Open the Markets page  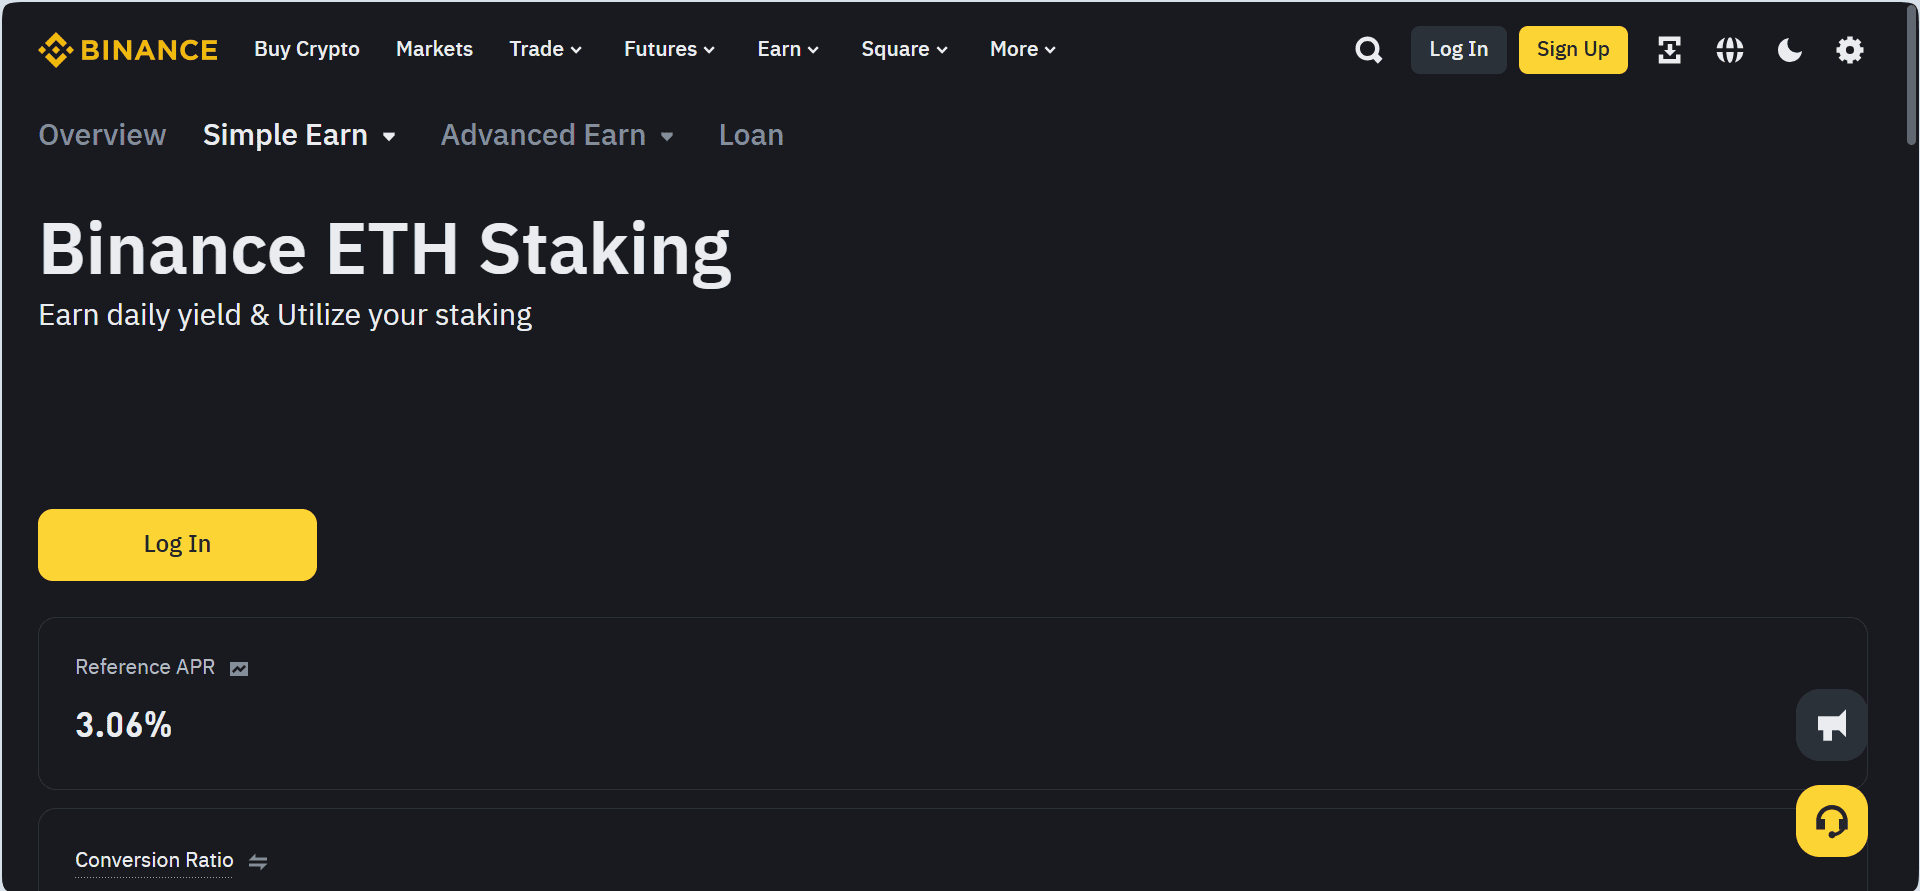pyautogui.click(x=434, y=49)
